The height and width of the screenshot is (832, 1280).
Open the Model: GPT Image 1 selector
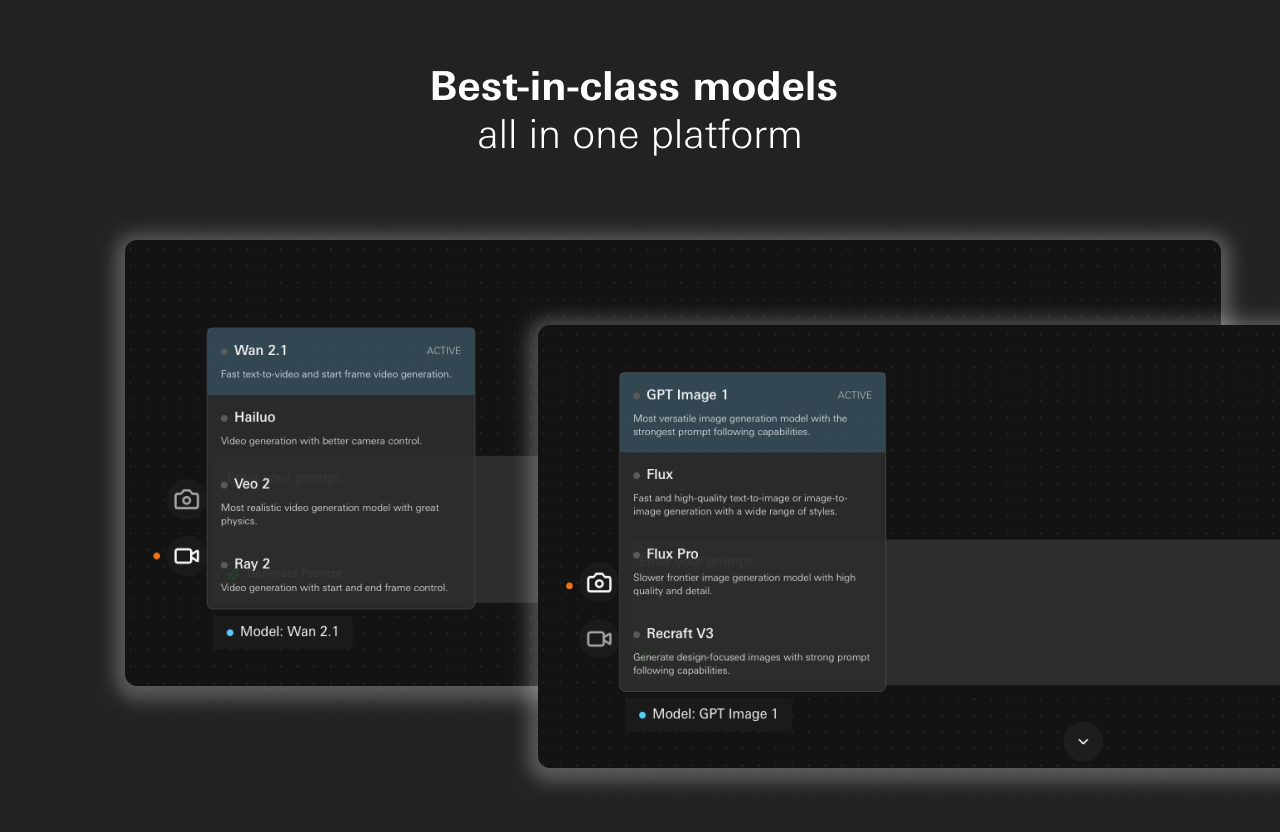click(709, 714)
